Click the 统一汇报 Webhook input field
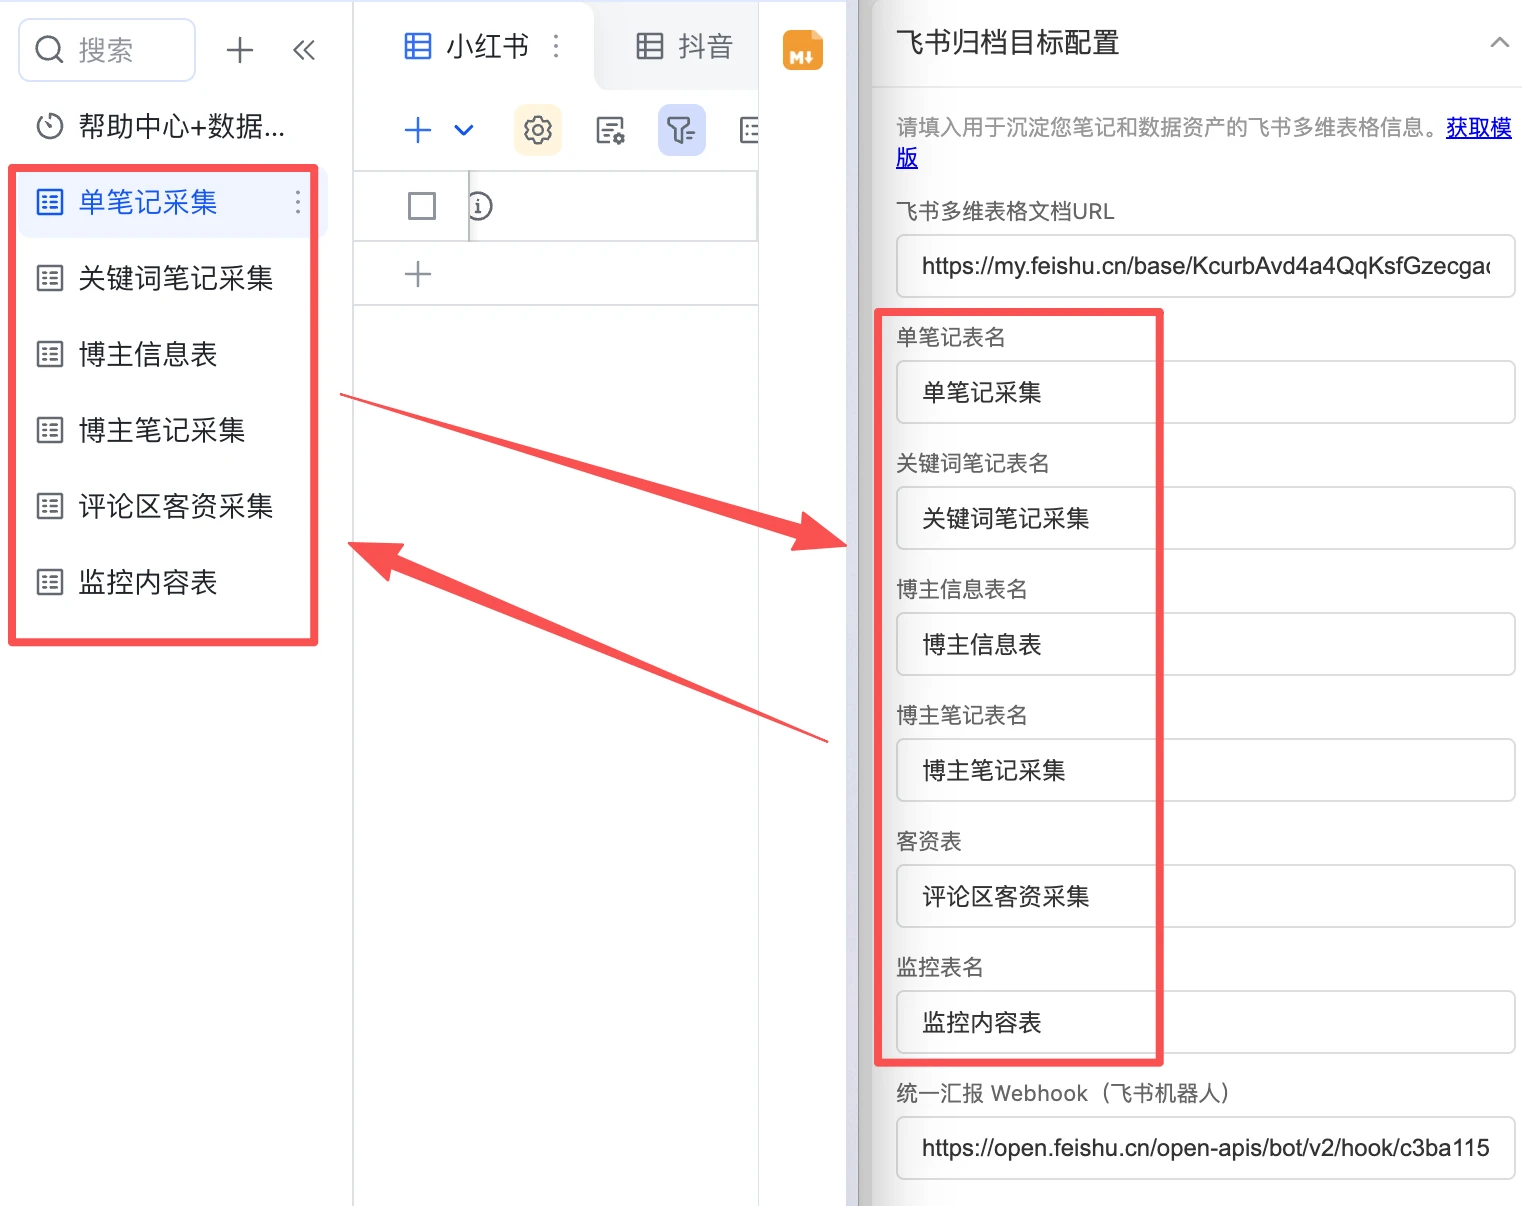This screenshot has height=1206, width=1522. [1206, 1148]
